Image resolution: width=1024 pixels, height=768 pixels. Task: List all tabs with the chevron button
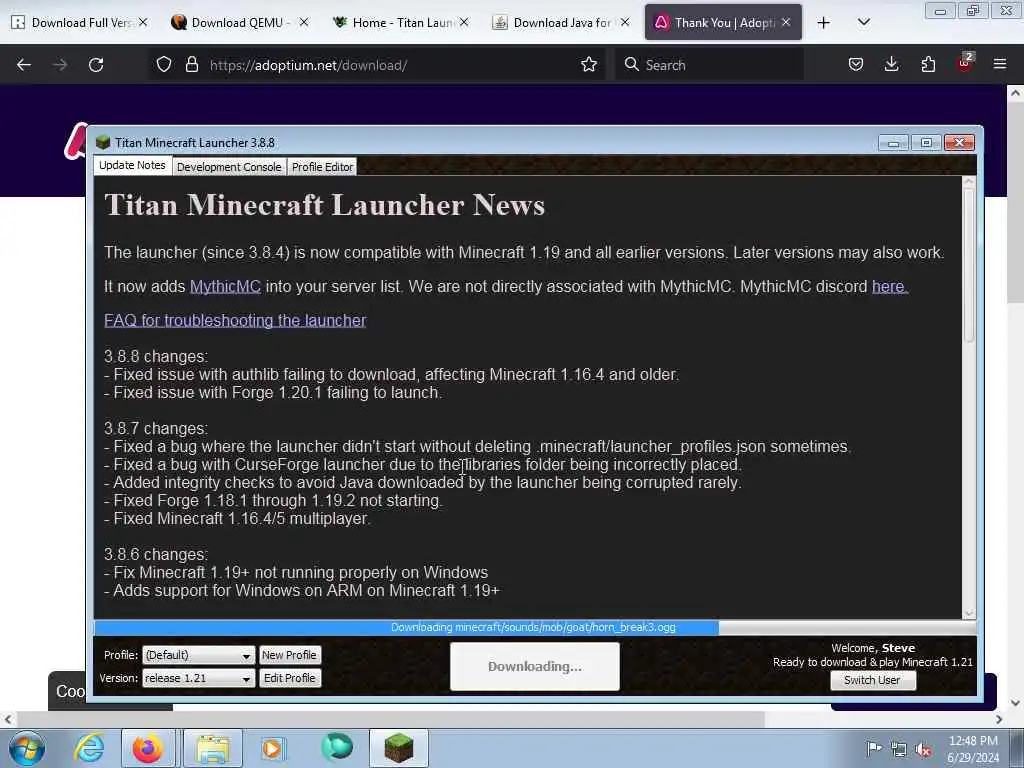click(863, 23)
